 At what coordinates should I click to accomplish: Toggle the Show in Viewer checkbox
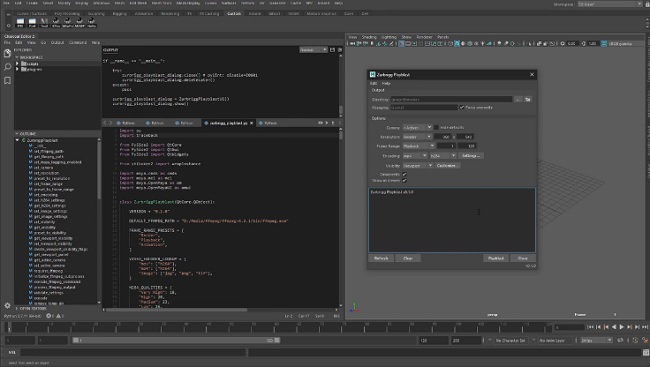click(x=405, y=180)
